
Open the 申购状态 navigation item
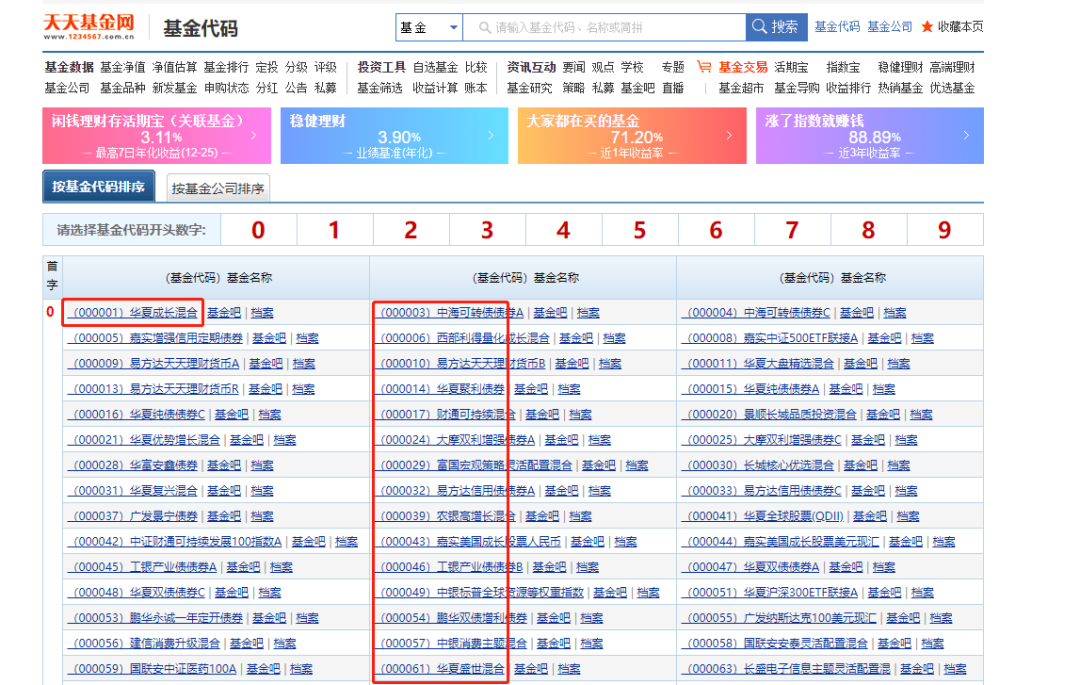tap(226, 88)
